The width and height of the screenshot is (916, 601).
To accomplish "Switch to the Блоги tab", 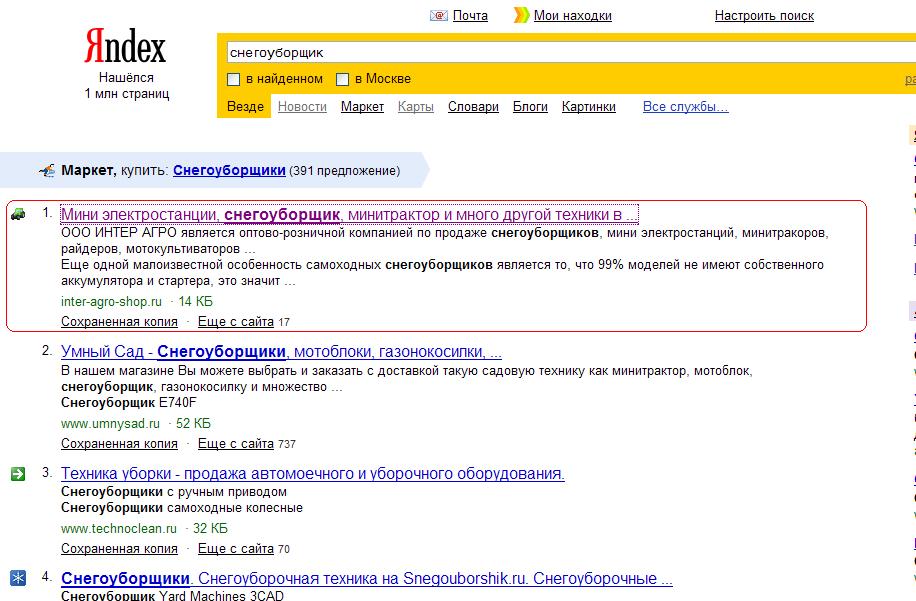I will coord(530,107).
